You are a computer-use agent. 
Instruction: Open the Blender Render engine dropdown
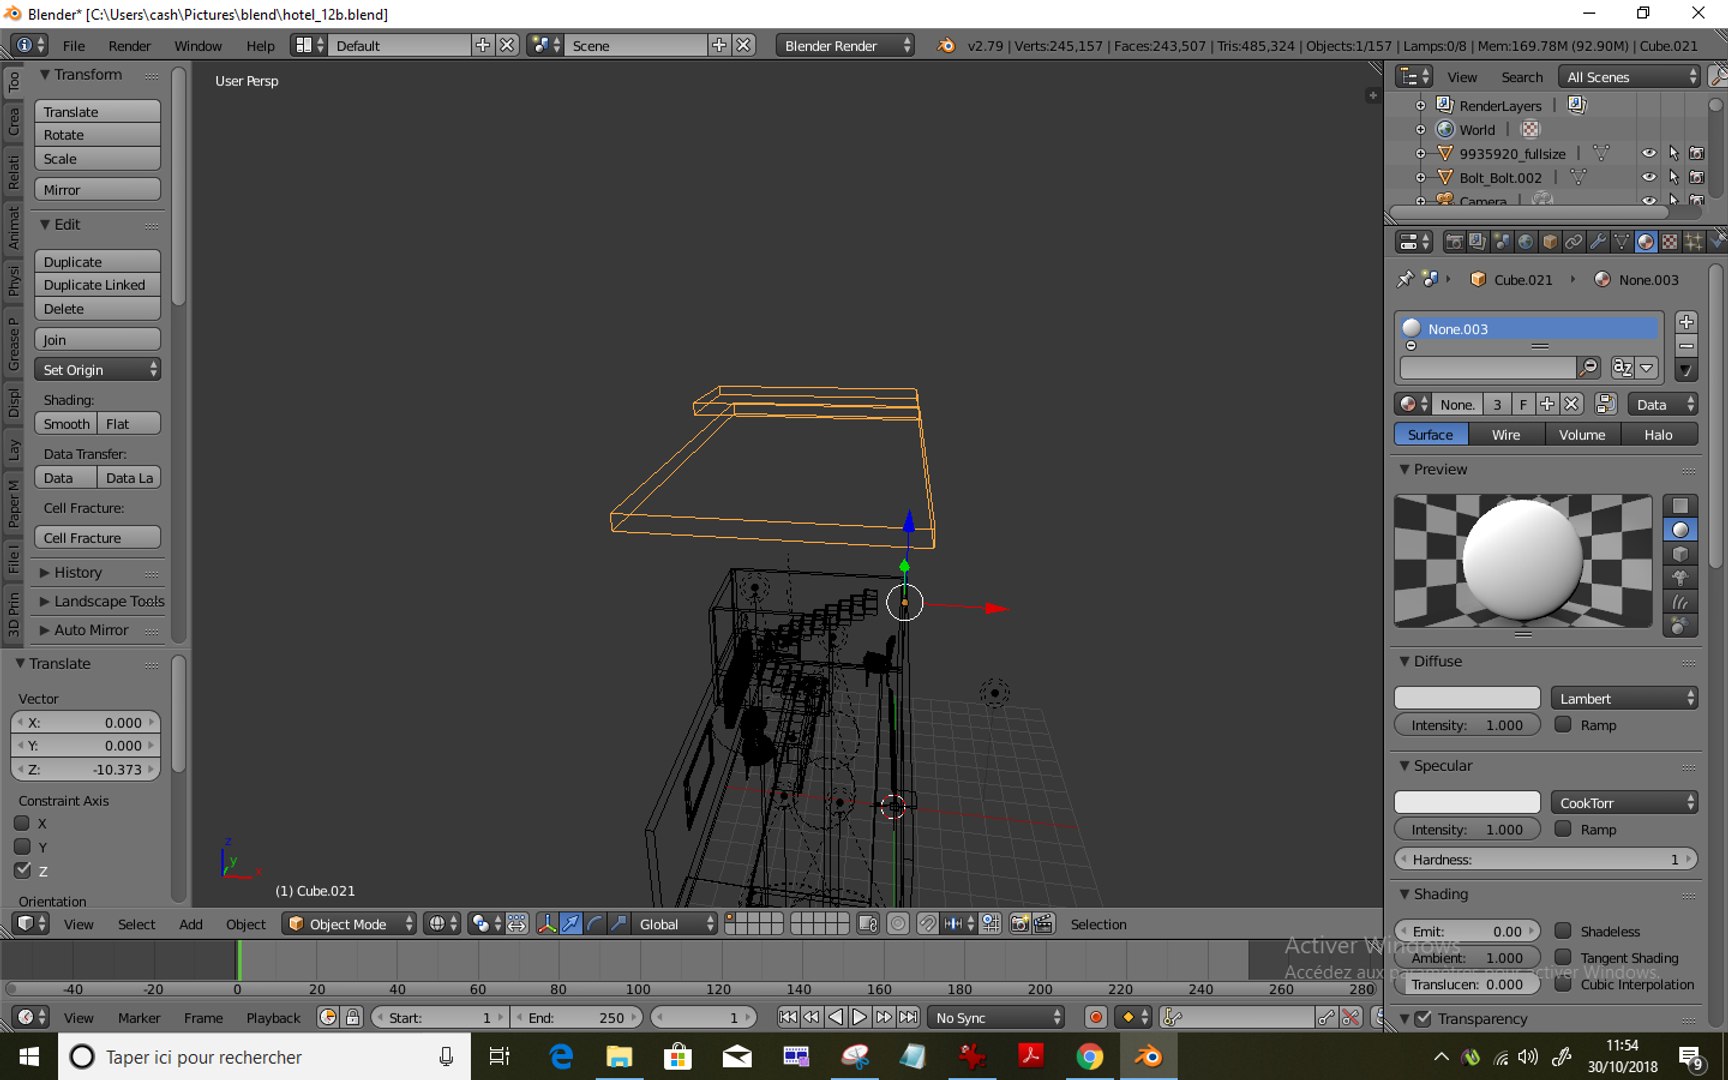[x=845, y=45]
